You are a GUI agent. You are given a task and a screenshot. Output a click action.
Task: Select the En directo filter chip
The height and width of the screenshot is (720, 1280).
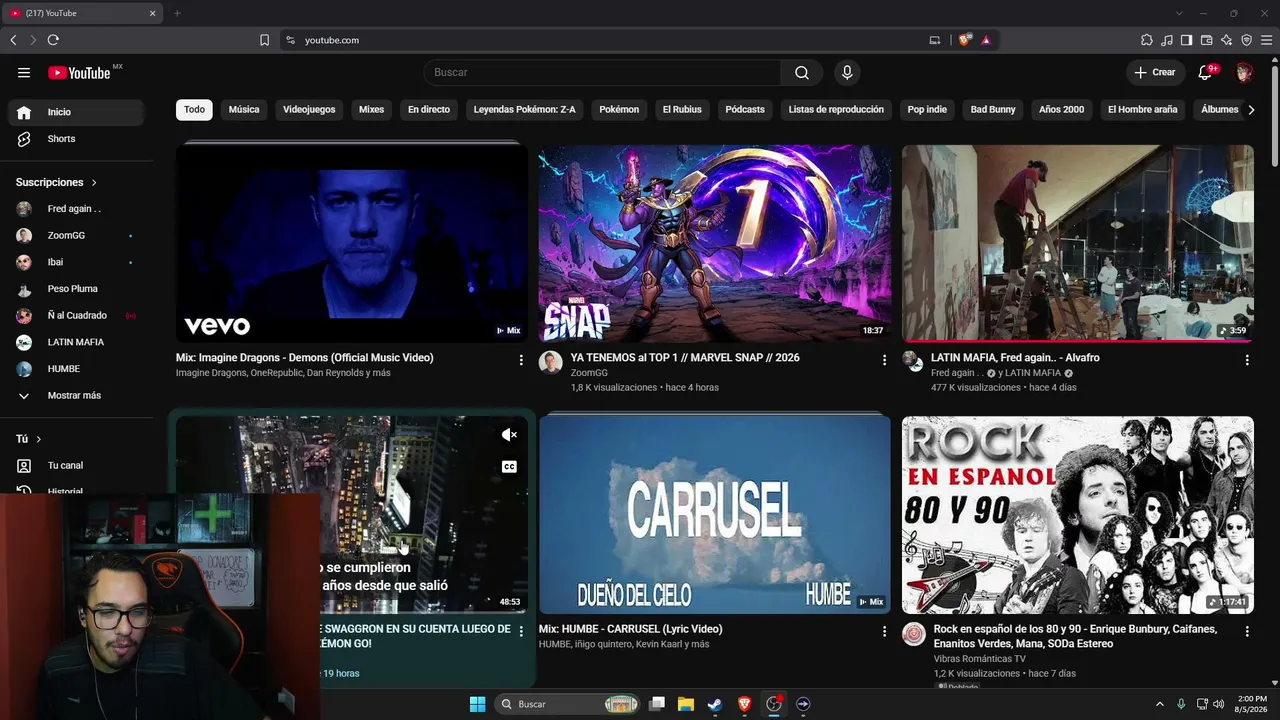point(429,110)
